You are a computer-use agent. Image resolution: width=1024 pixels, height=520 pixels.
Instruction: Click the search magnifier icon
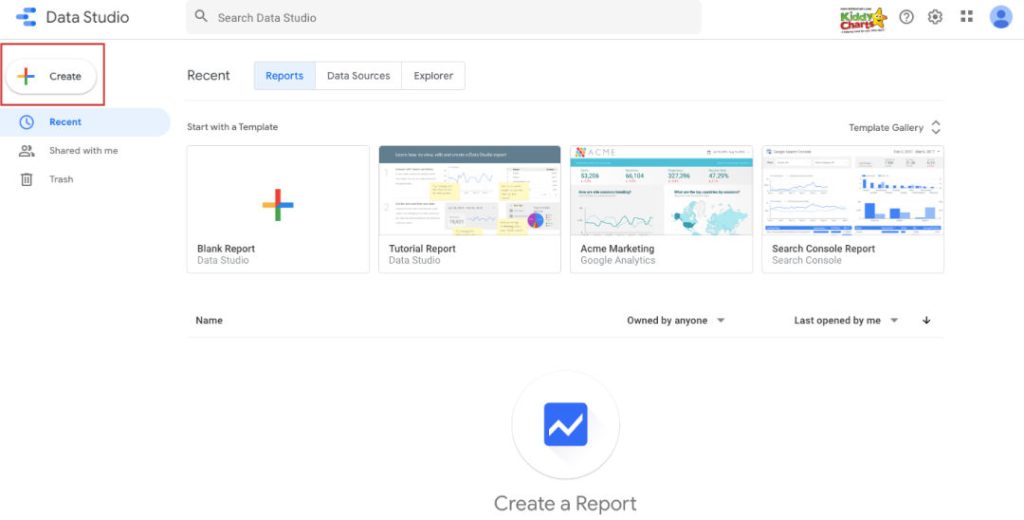tap(201, 16)
